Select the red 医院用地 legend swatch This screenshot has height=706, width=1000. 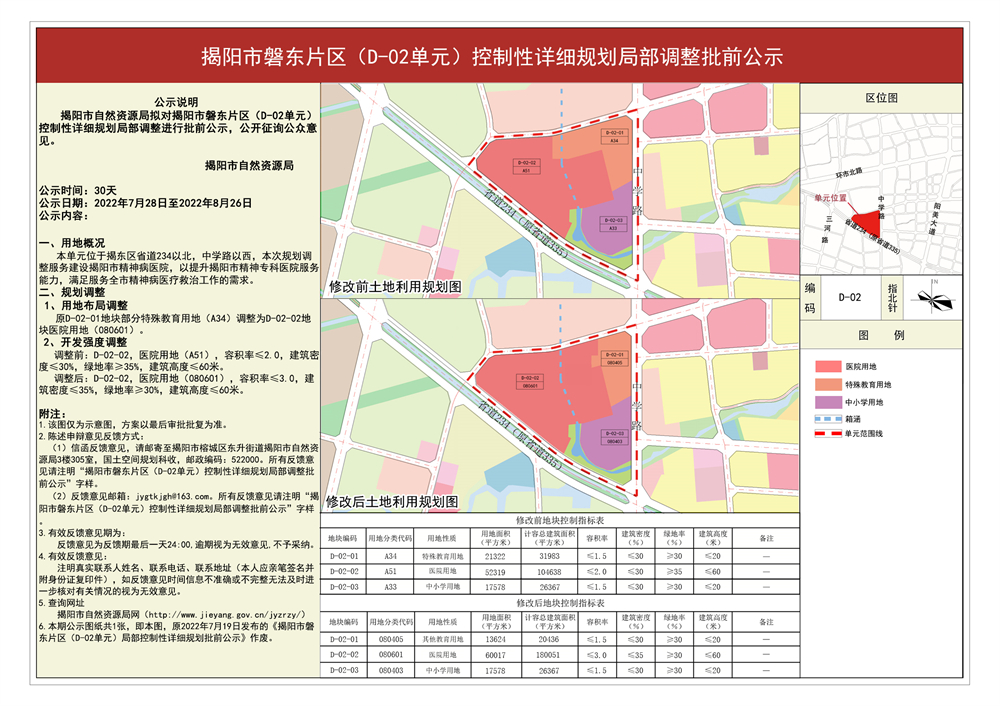(x=828, y=367)
